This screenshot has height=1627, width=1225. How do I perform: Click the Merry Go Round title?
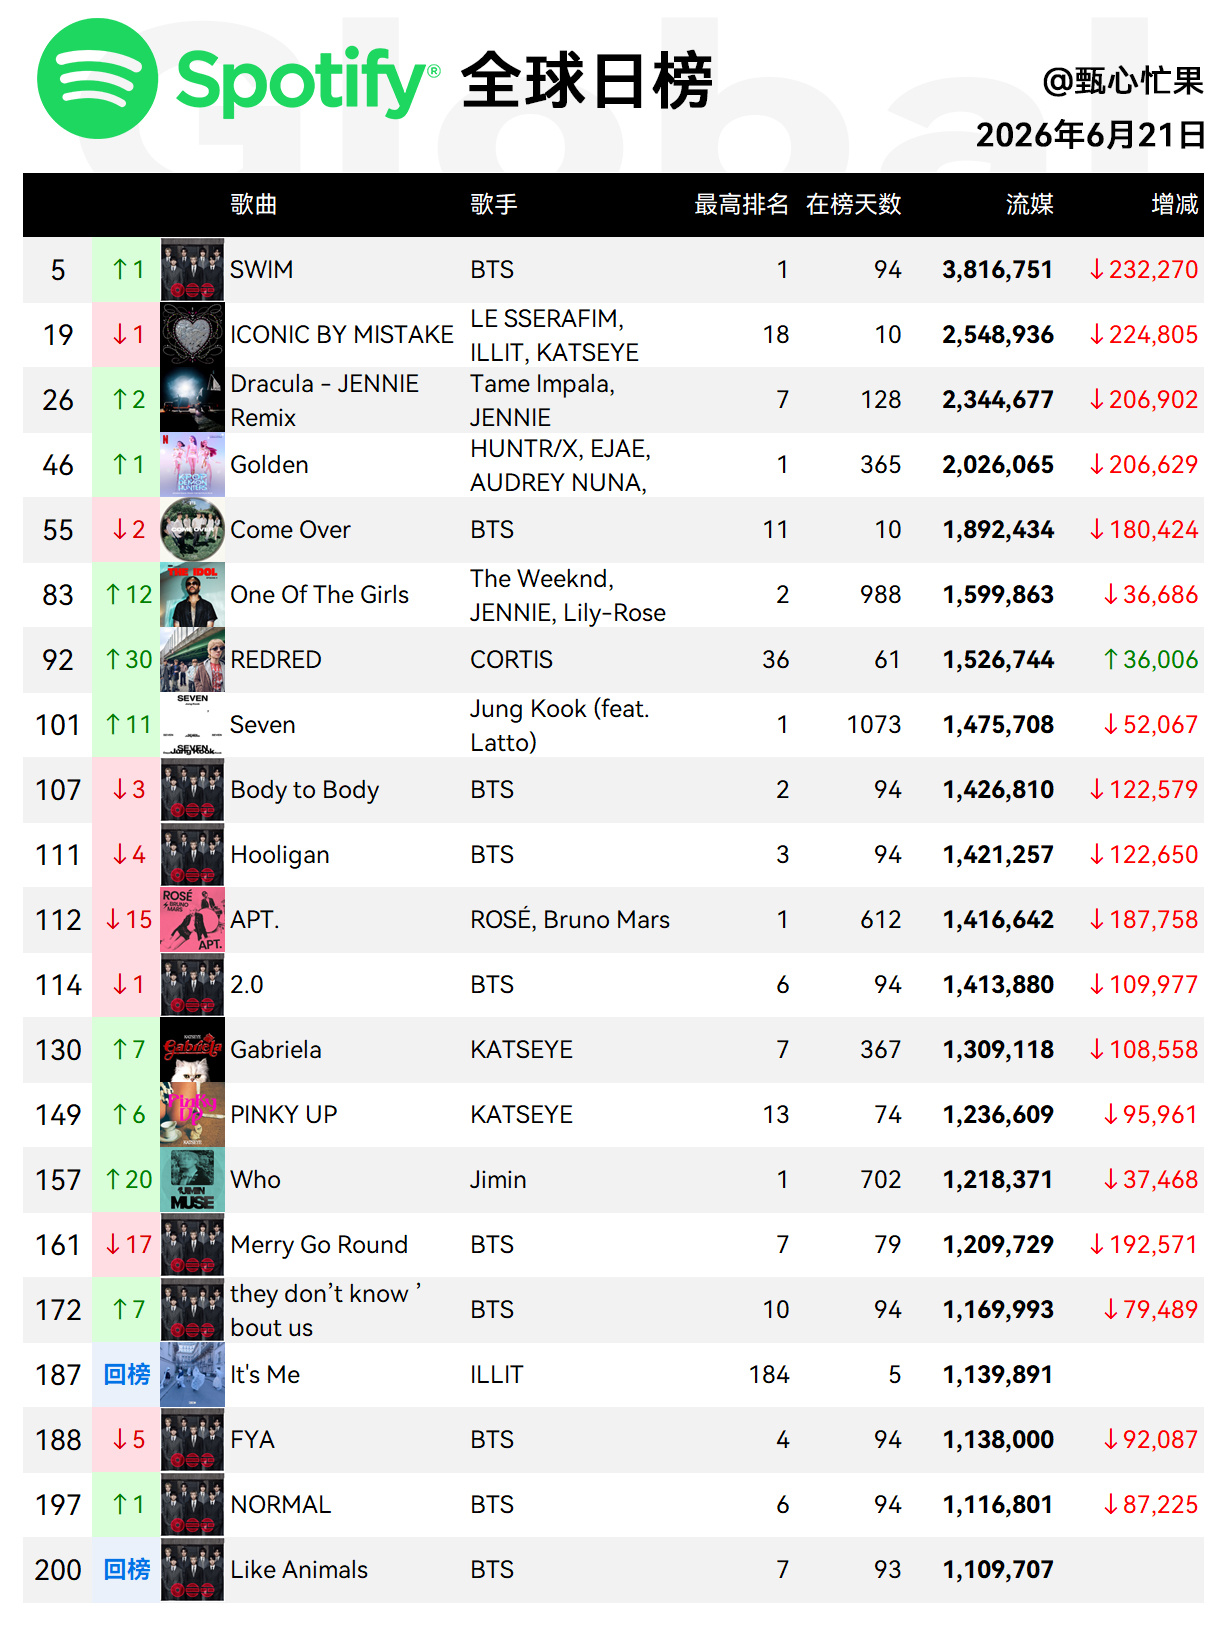point(319,1245)
